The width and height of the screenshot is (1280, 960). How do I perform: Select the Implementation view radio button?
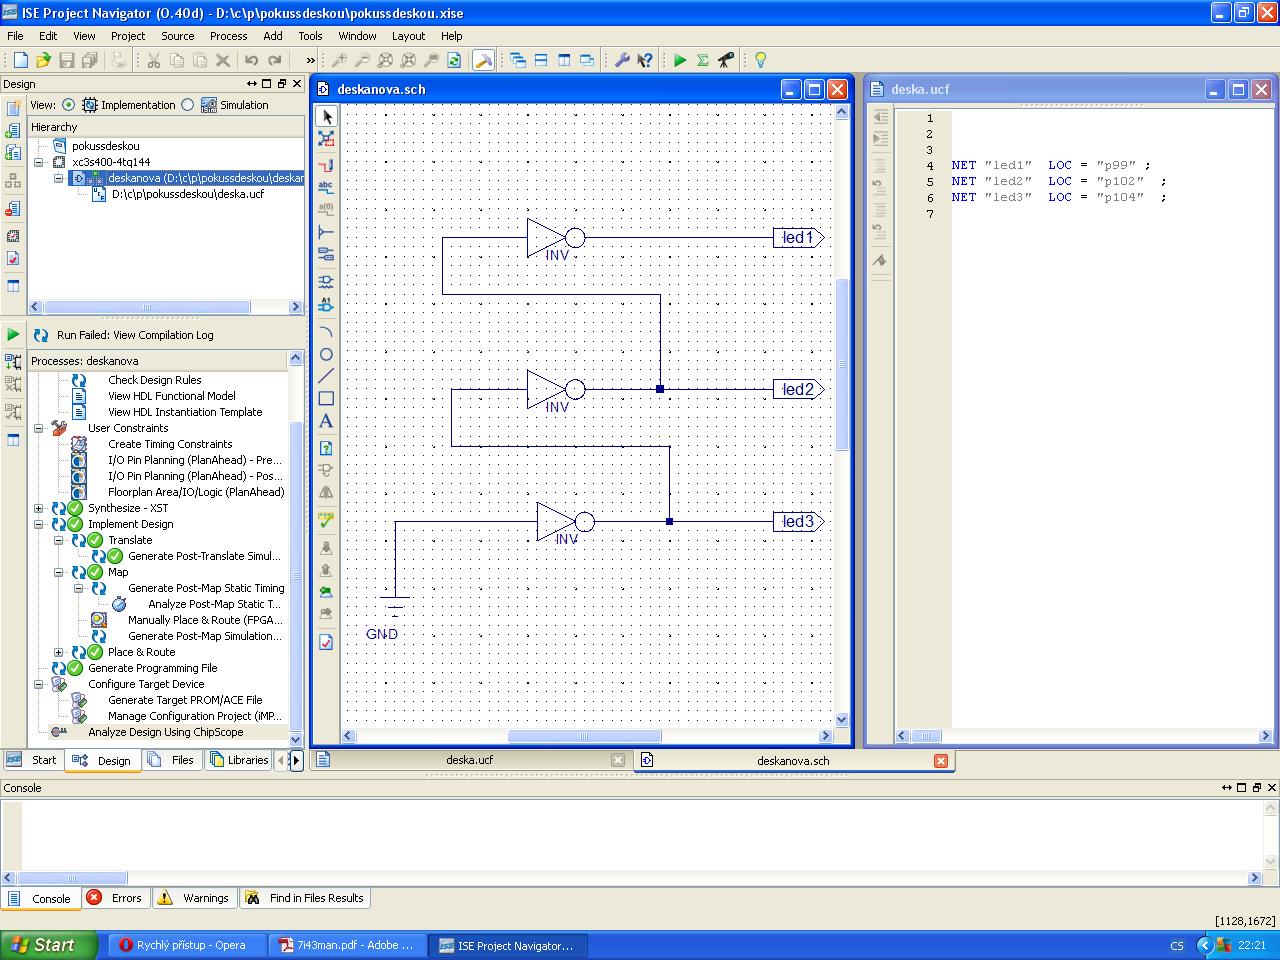pos(68,105)
